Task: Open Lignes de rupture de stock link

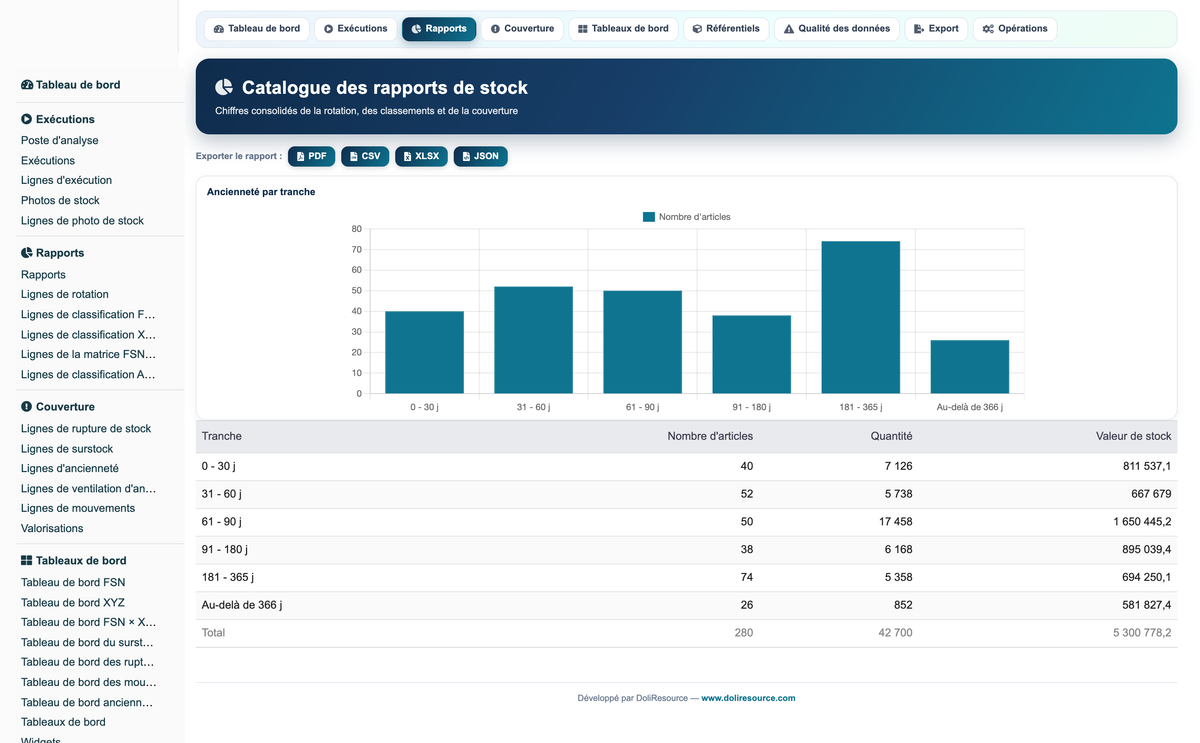Action: [x=86, y=429]
